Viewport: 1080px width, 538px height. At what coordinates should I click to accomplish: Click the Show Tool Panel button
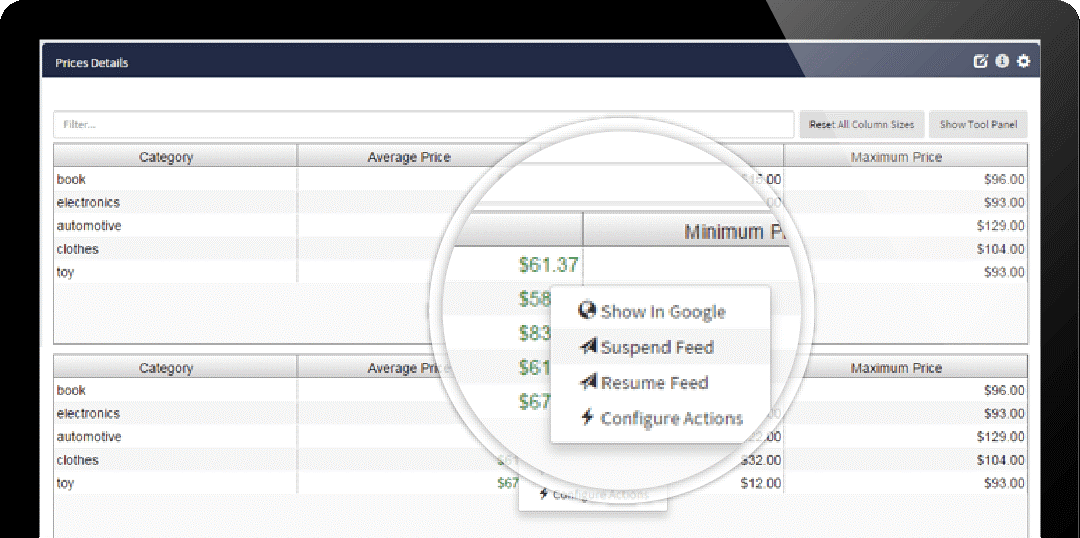(x=978, y=125)
